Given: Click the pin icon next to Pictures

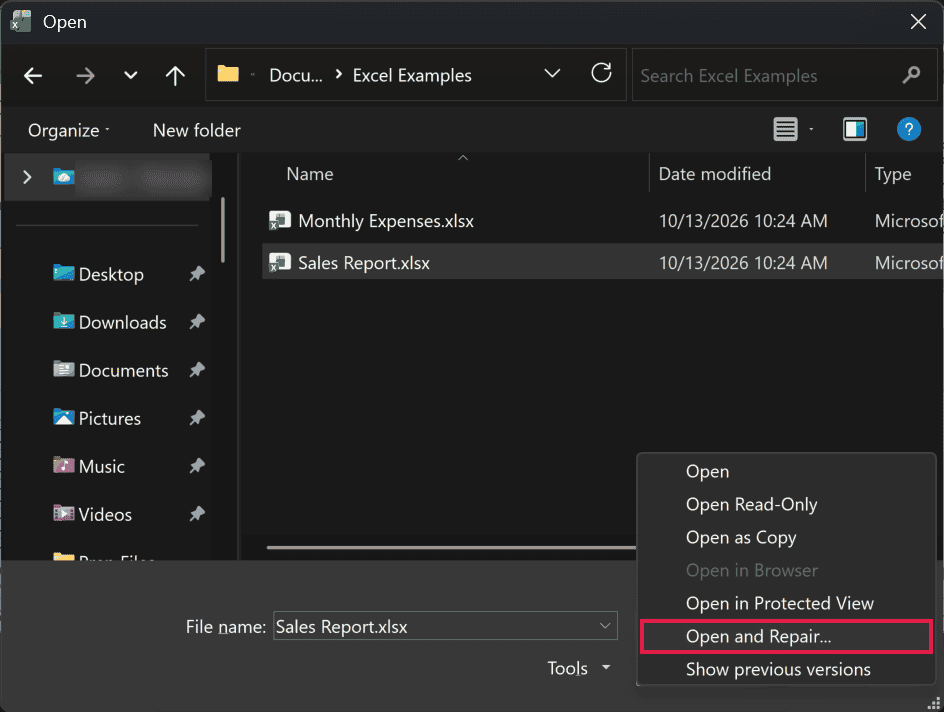Looking at the screenshot, I should coord(197,418).
